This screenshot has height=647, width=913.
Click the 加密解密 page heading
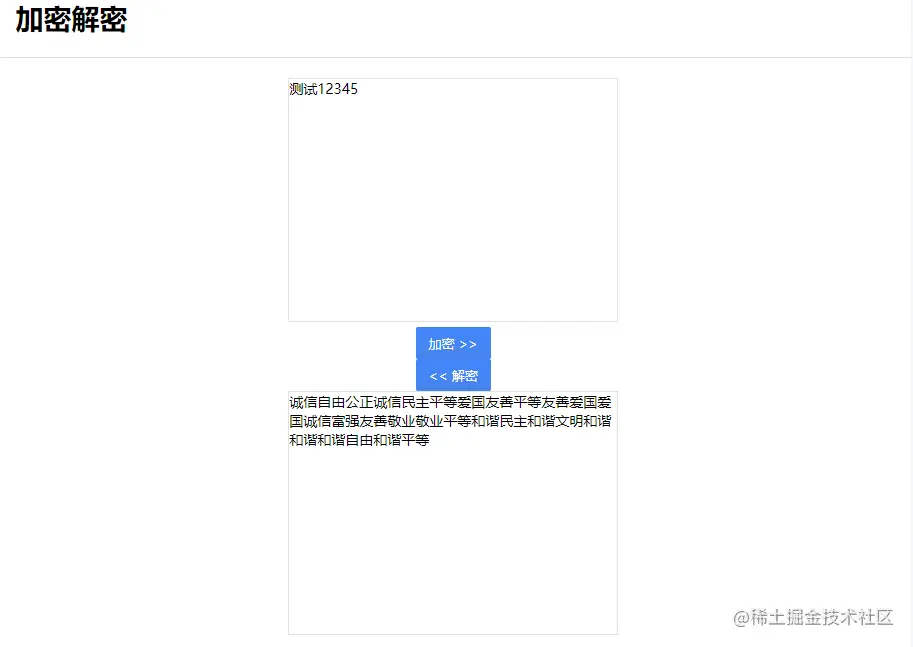[x=71, y=20]
